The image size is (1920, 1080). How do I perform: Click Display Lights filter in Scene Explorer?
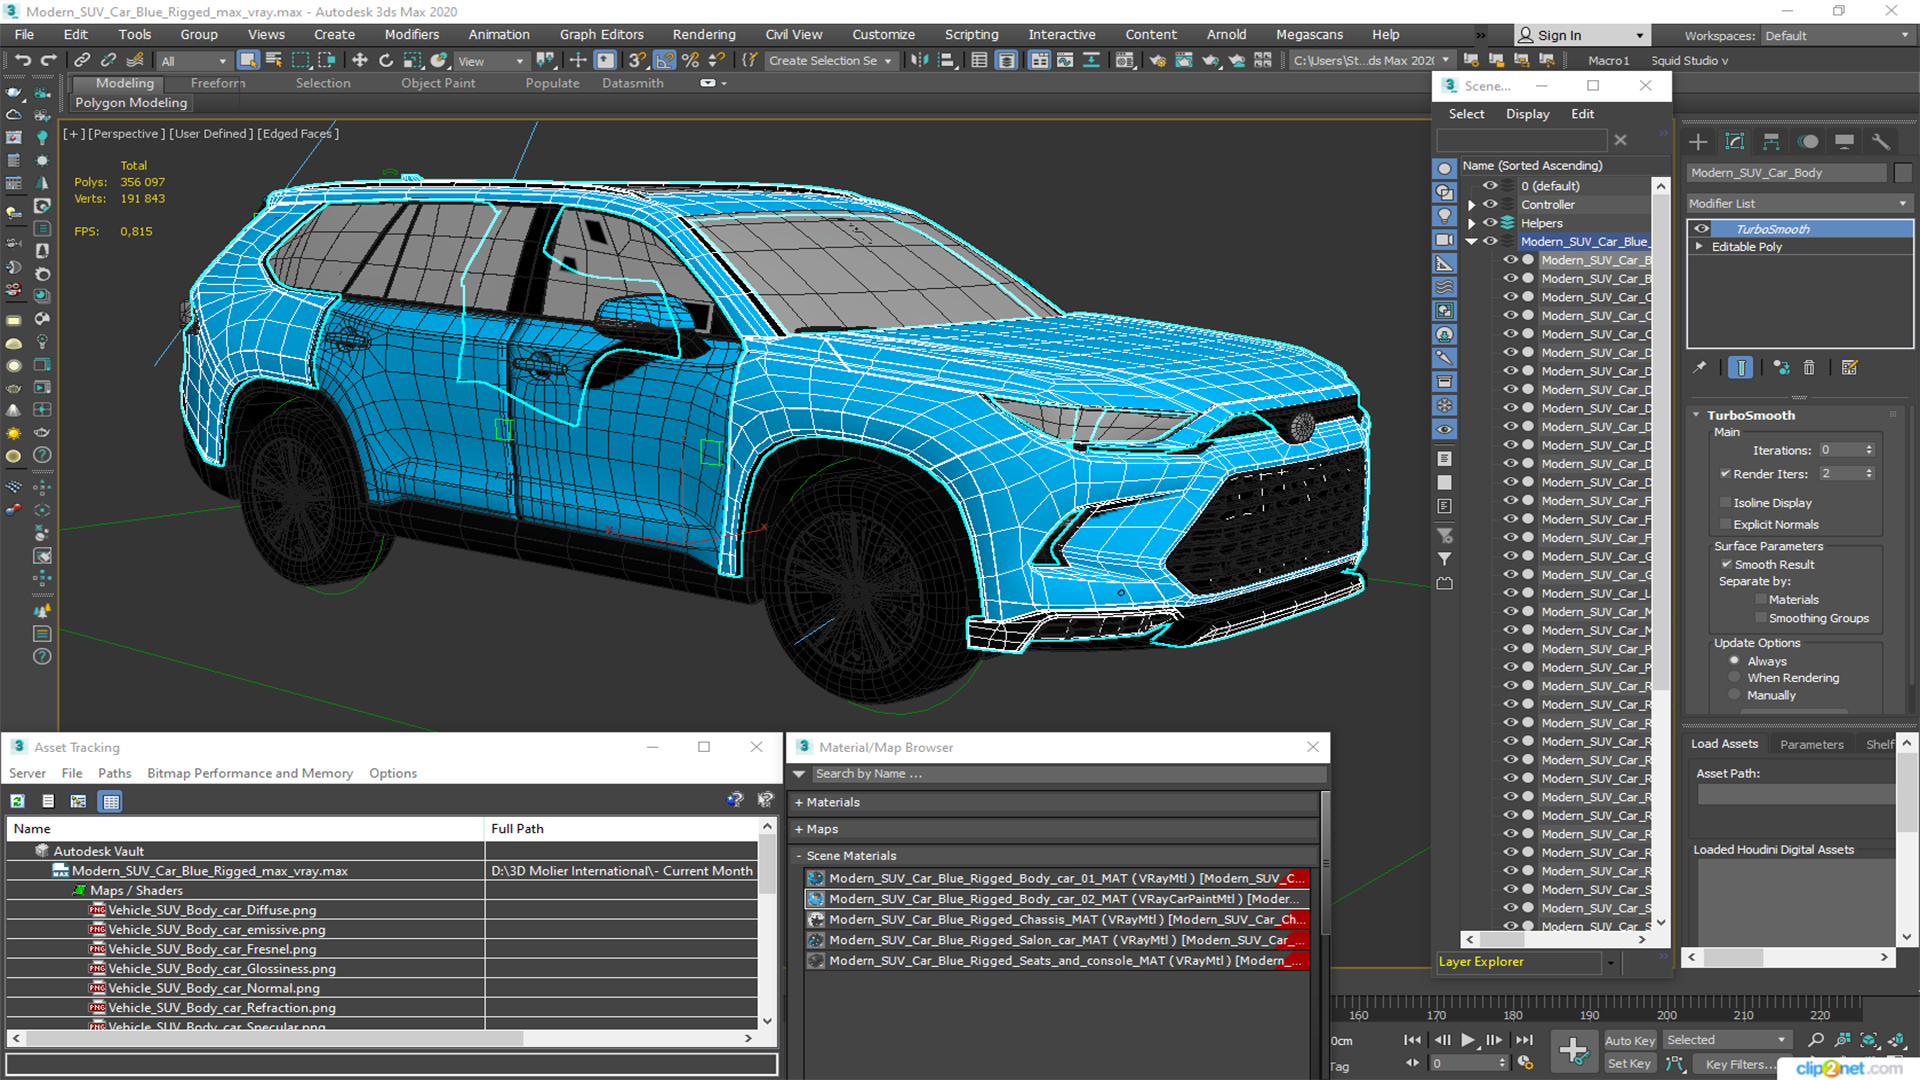pos(1444,216)
